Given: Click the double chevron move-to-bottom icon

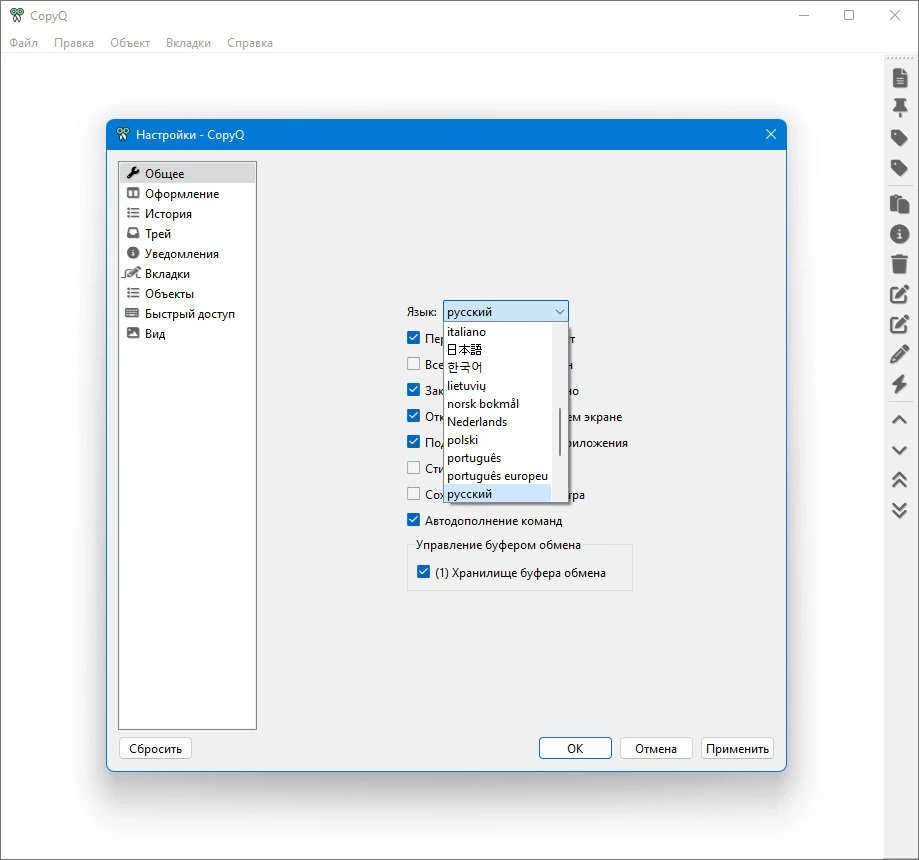Looking at the screenshot, I should click(x=900, y=510).
